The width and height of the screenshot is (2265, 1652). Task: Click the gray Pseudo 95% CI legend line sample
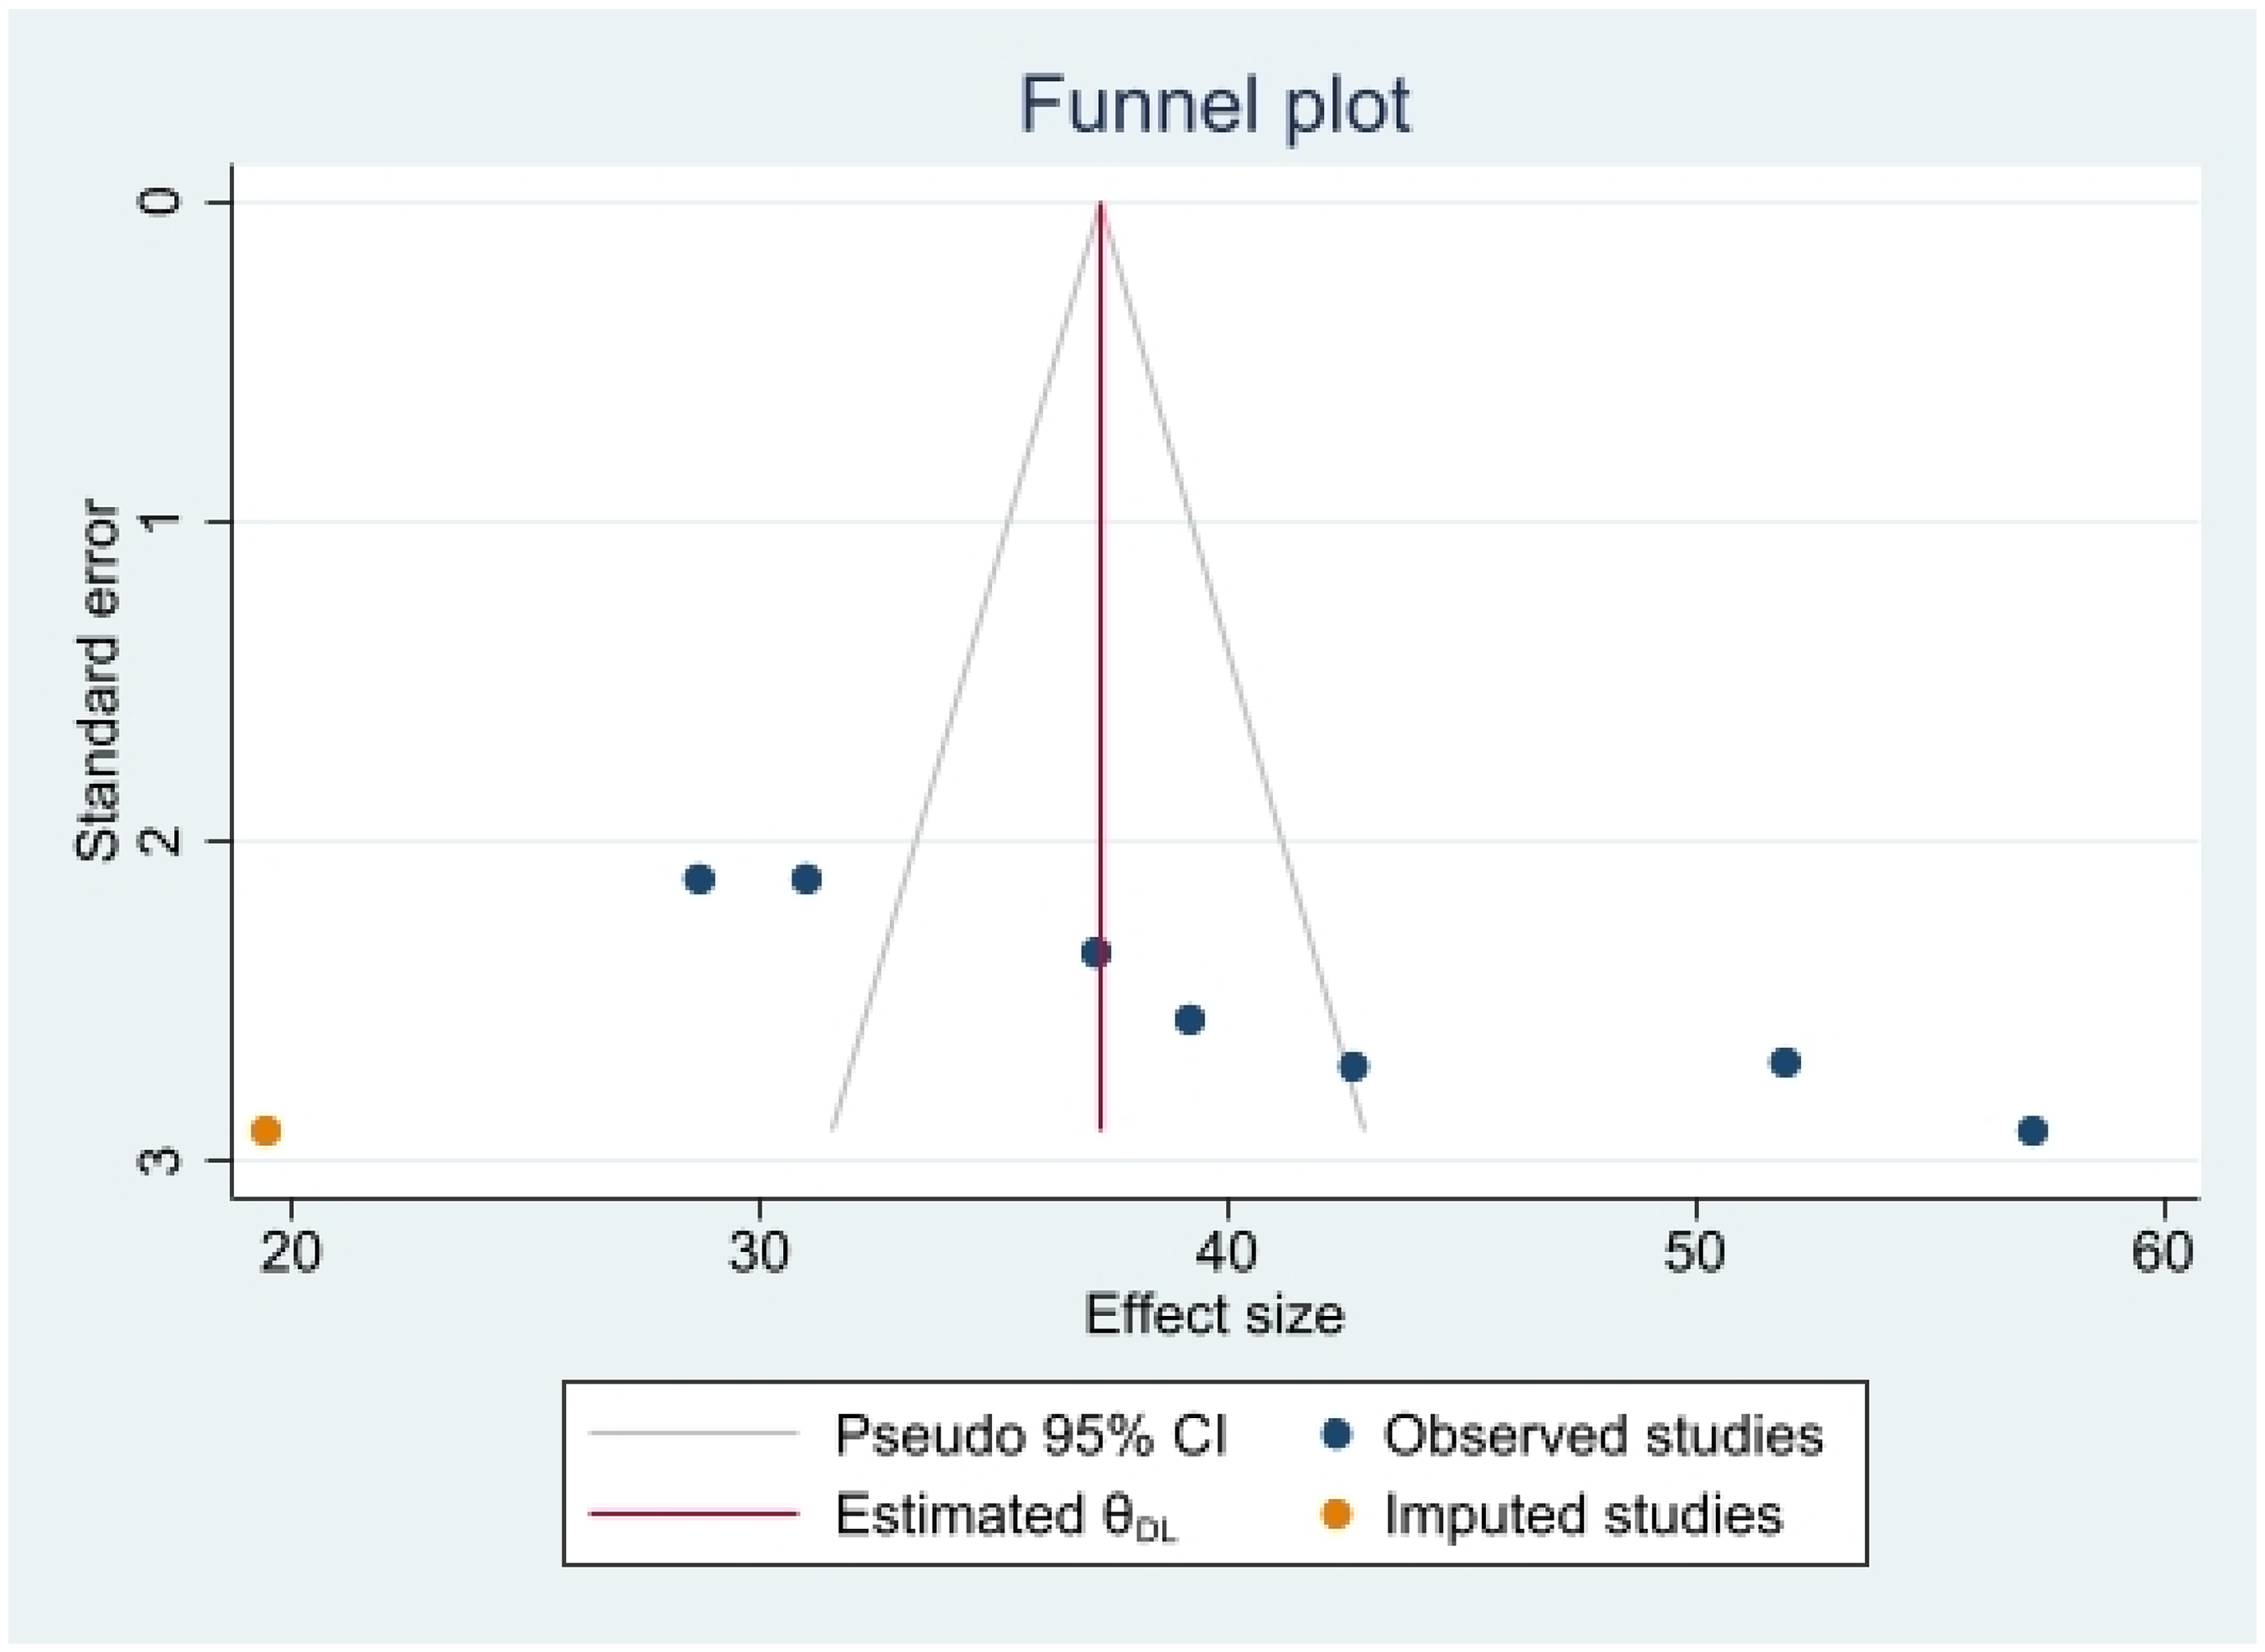point(693,1435)
